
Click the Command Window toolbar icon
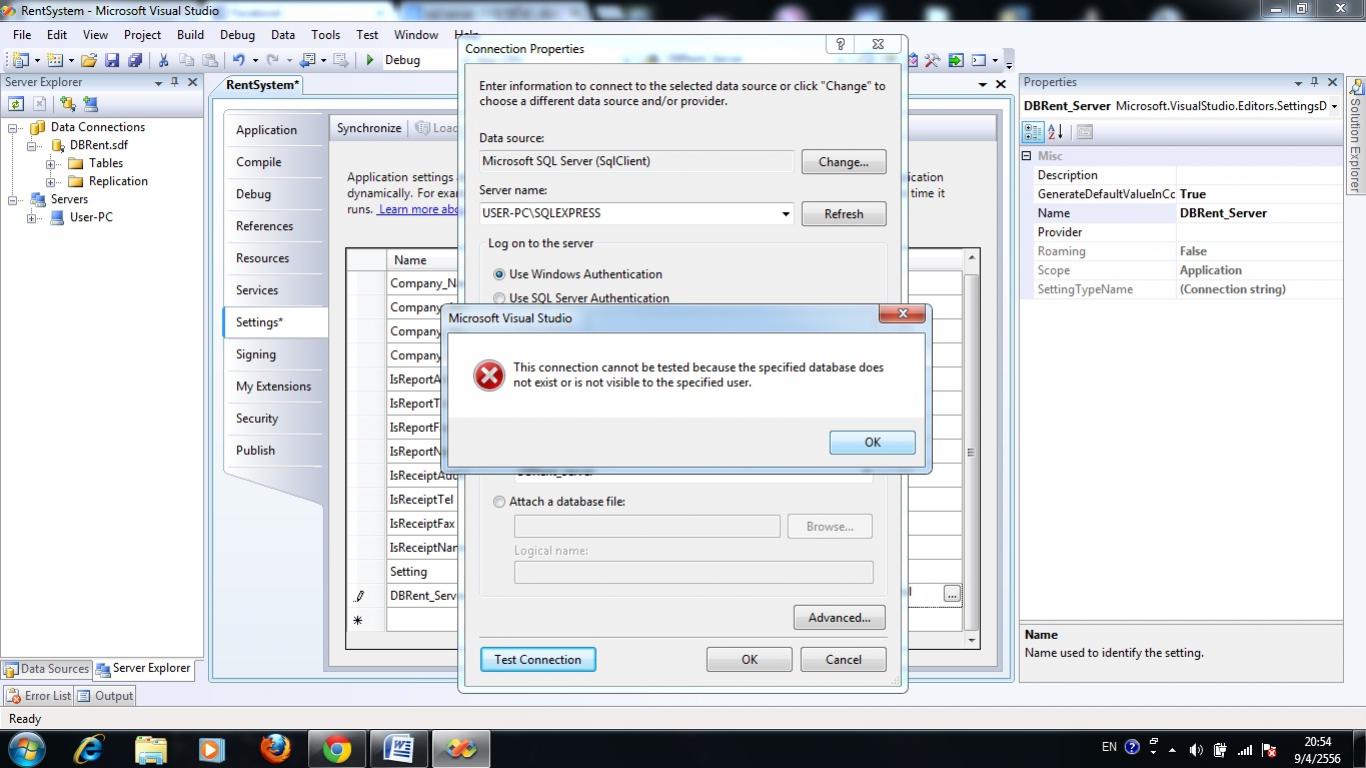979,60
